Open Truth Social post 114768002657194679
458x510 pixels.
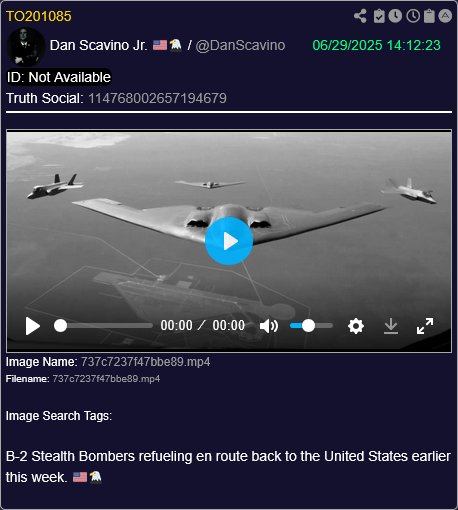tap(157, 98)
